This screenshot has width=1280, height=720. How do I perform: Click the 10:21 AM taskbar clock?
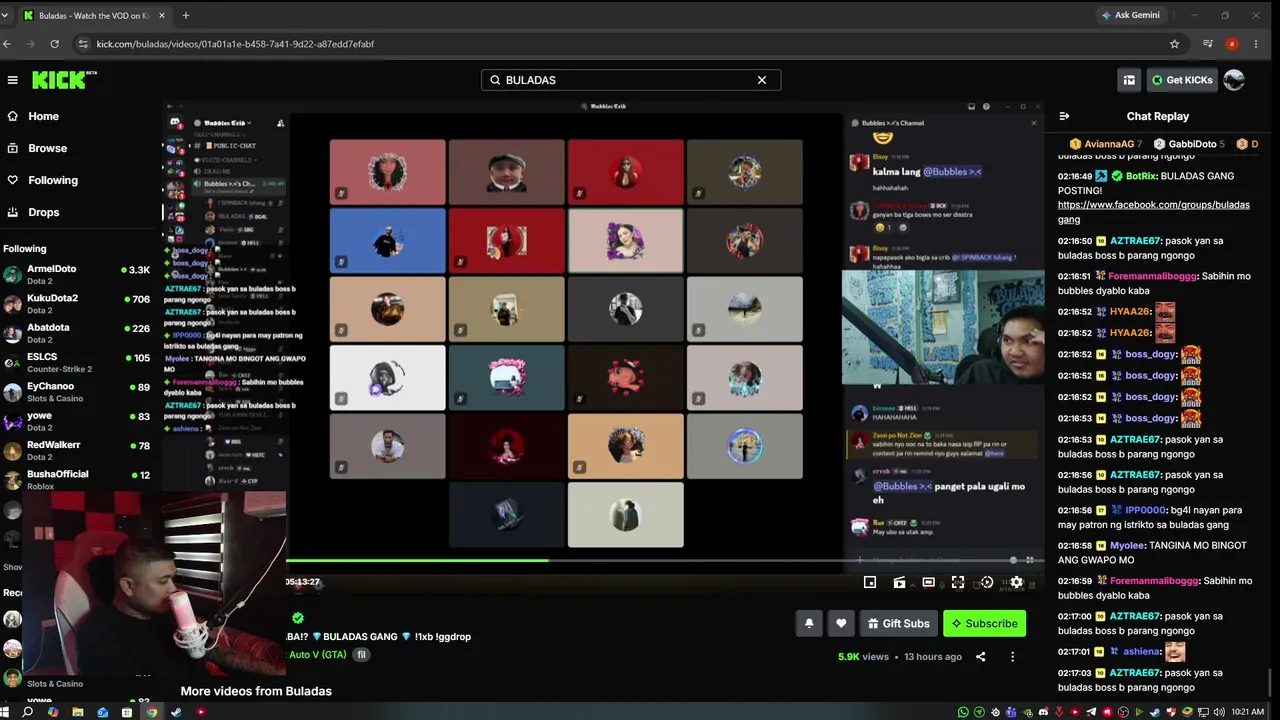coord(1247,712)
